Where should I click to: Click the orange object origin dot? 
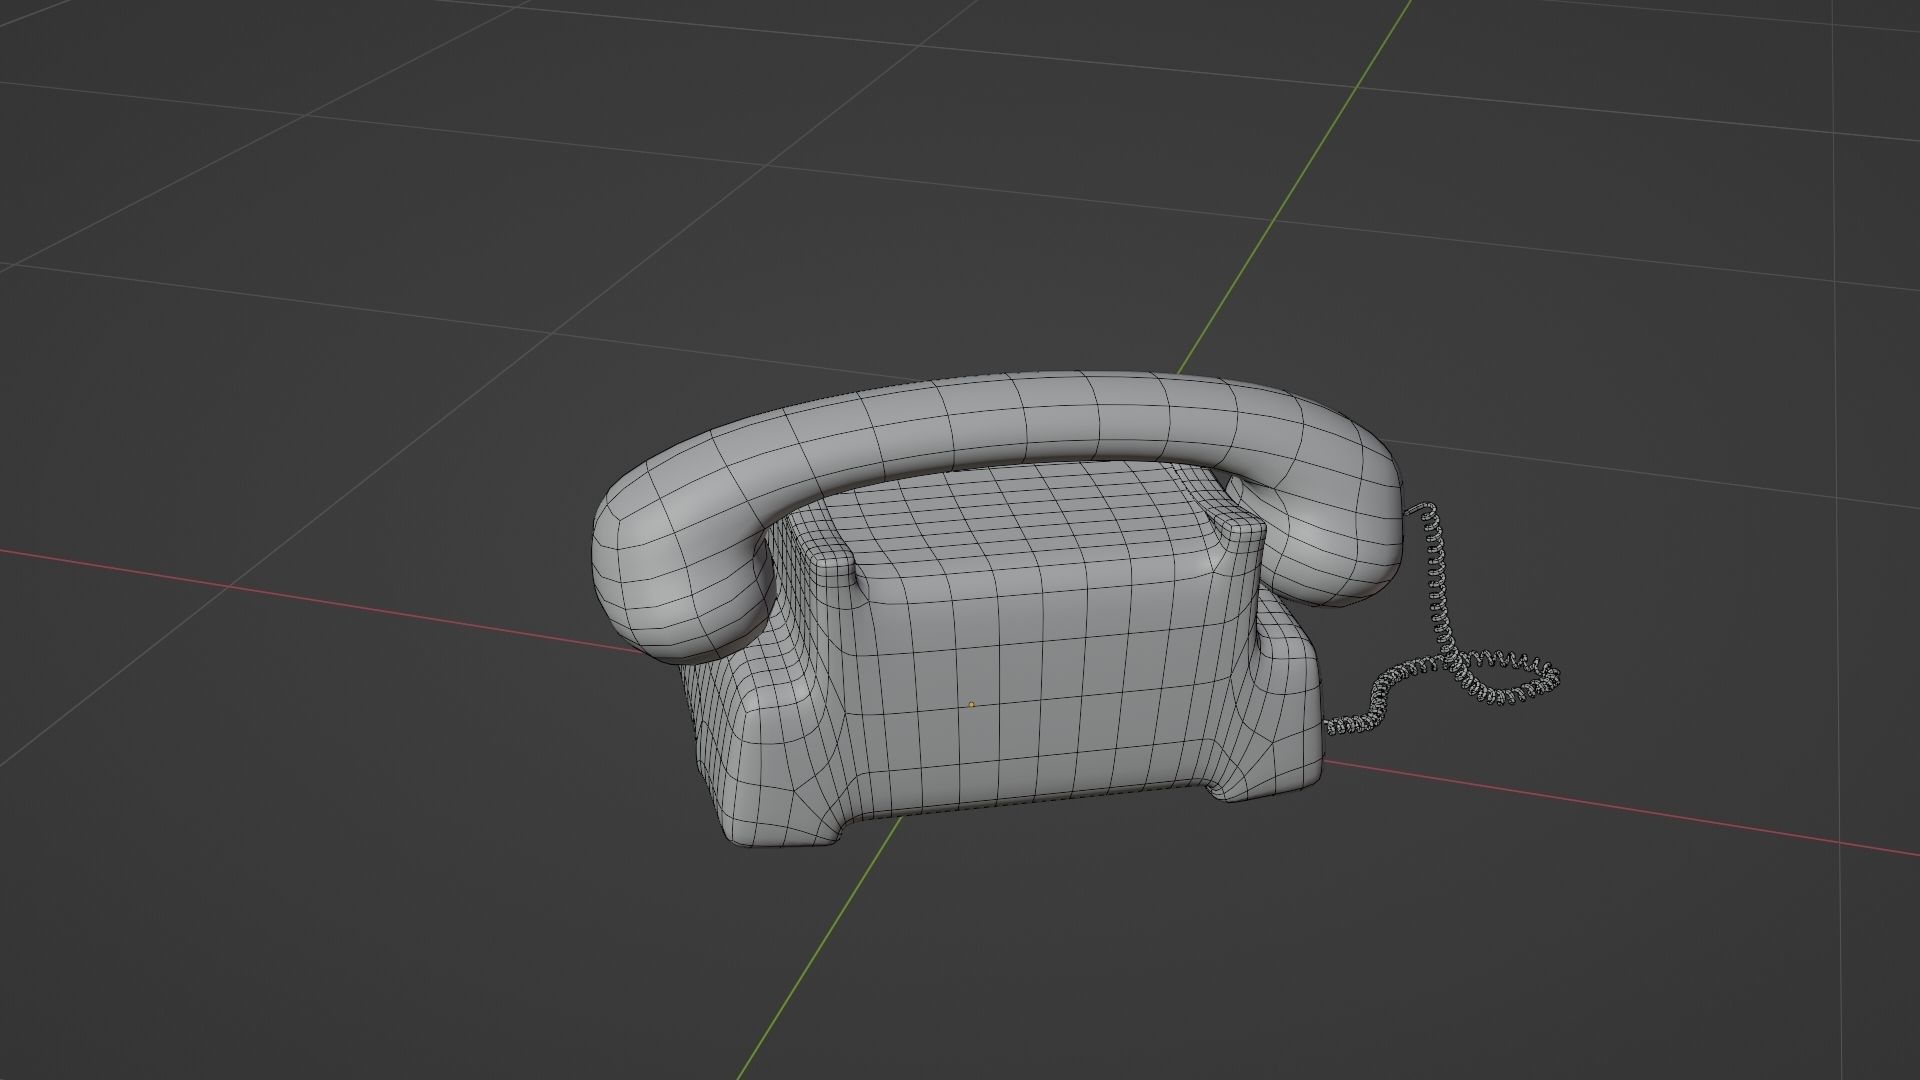(971, 705)
